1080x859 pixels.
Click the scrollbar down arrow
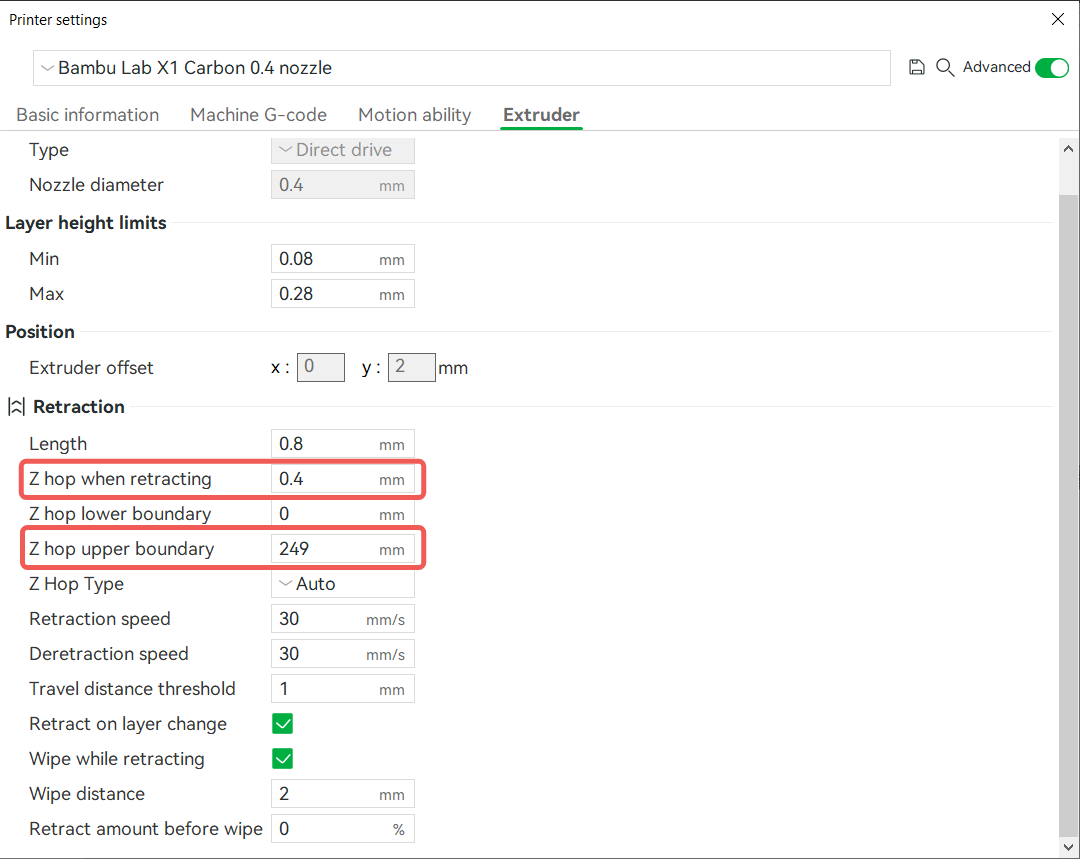click(1068, 847)
